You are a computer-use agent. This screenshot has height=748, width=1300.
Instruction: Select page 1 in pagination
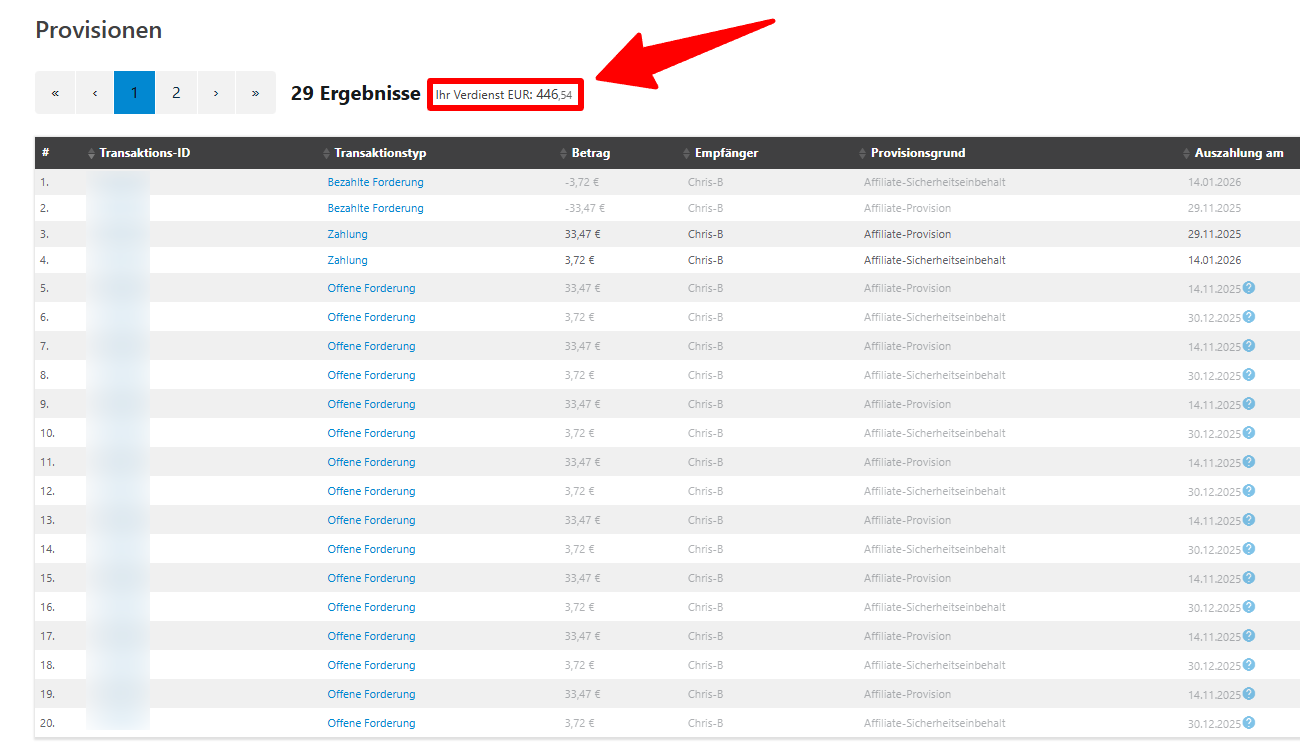134,93
